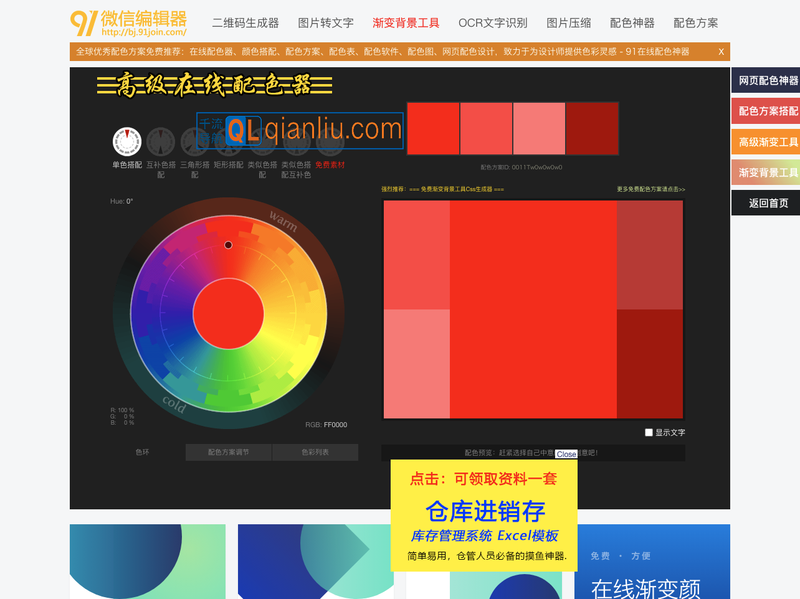Open the 更多免费配色方案 link
Screen dimensions: 800x599
click(x=650, y=189)
